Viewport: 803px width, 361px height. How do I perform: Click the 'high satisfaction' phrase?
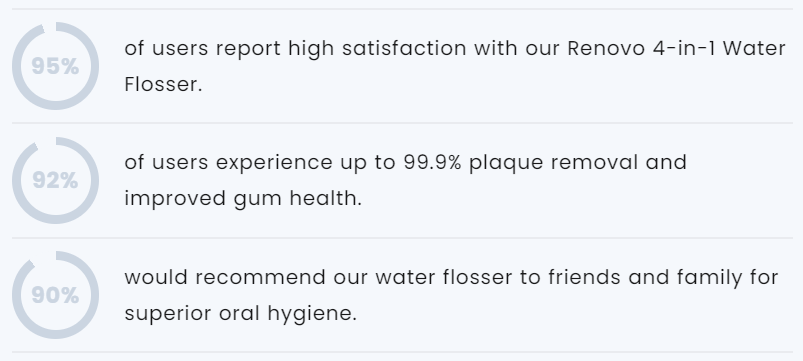pos(377,49)
